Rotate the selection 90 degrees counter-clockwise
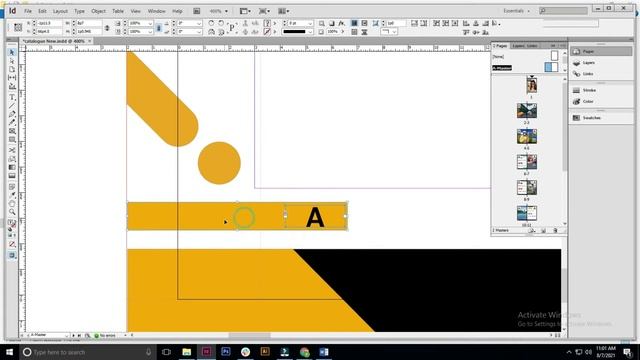 tap(221, 23)
